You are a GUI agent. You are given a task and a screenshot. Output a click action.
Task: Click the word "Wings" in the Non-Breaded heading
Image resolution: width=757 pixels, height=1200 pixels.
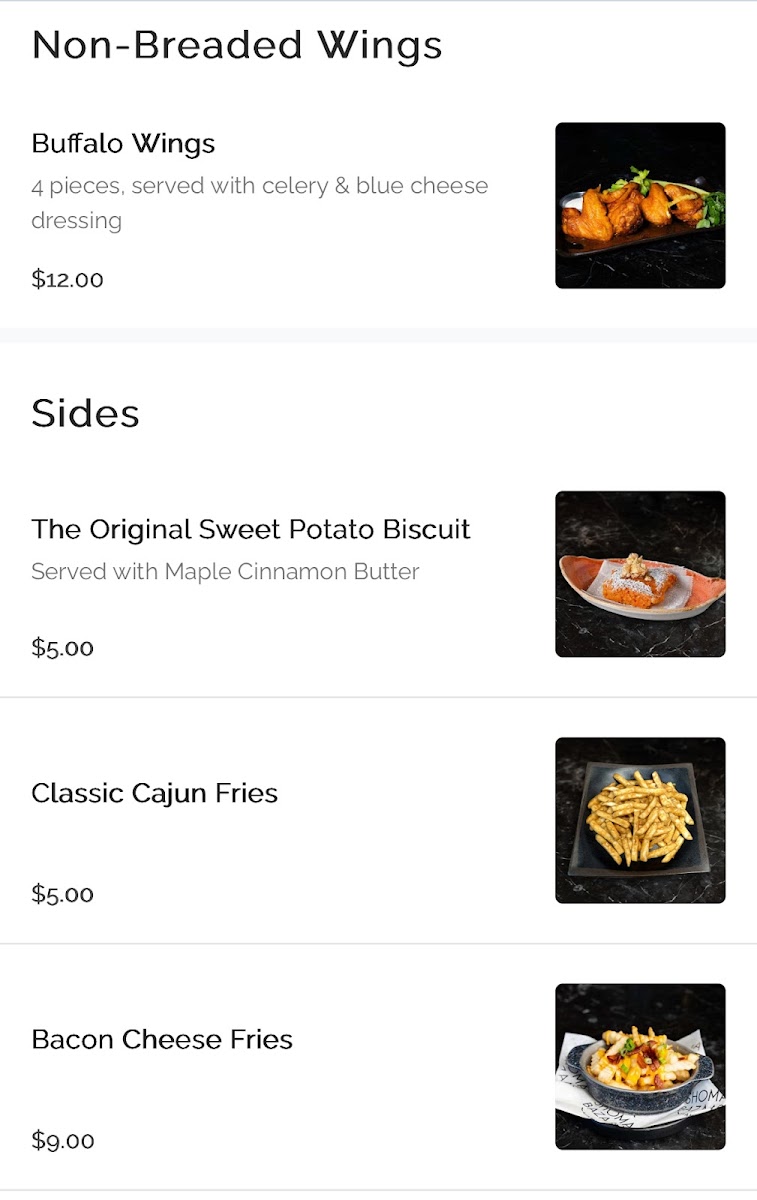(x=379, y=46)
